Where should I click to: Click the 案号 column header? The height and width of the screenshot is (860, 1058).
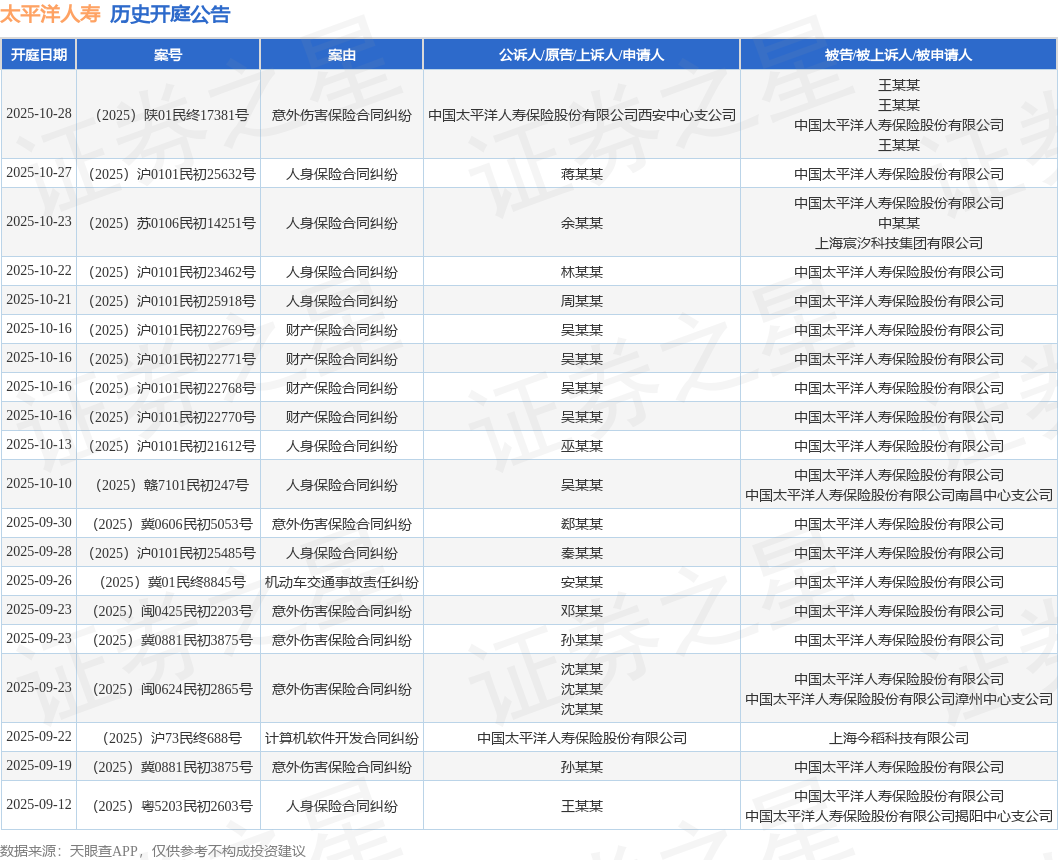(168, 55)
